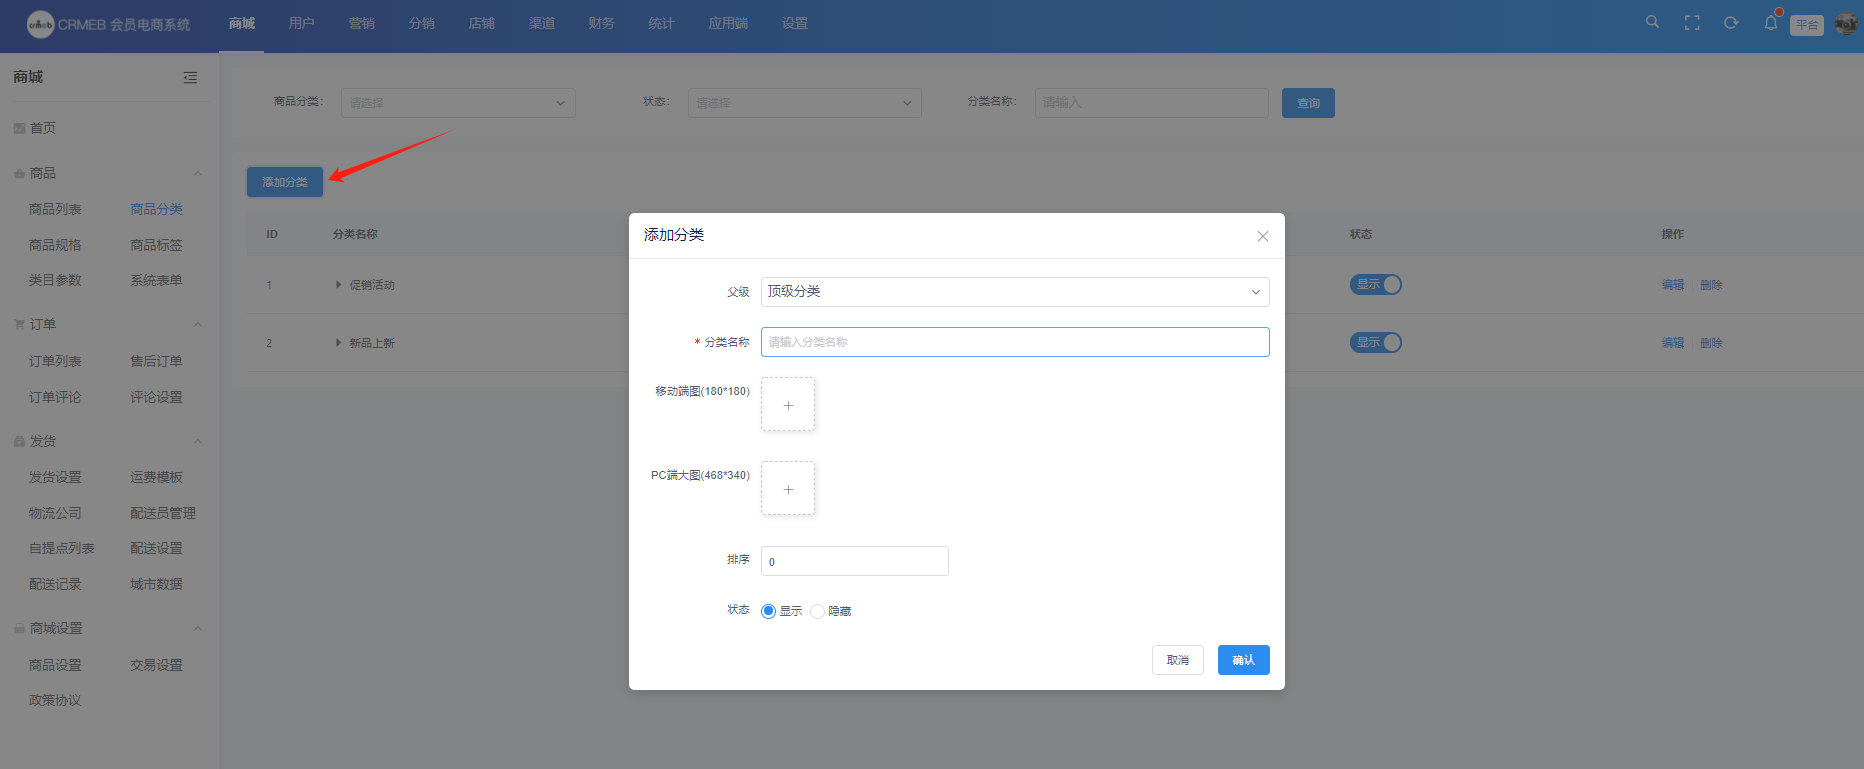The image size is (1864, 769).
Task: Click the 确认 button
Action: tap(1243, 660)
